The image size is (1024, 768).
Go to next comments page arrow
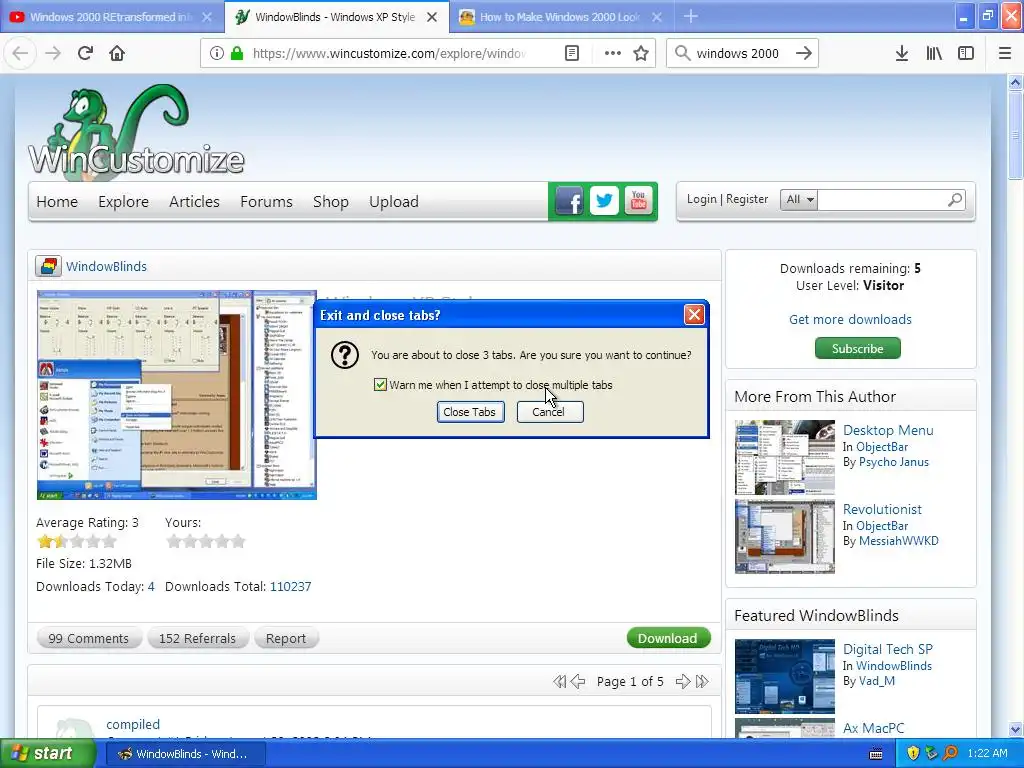pos(682,682)
